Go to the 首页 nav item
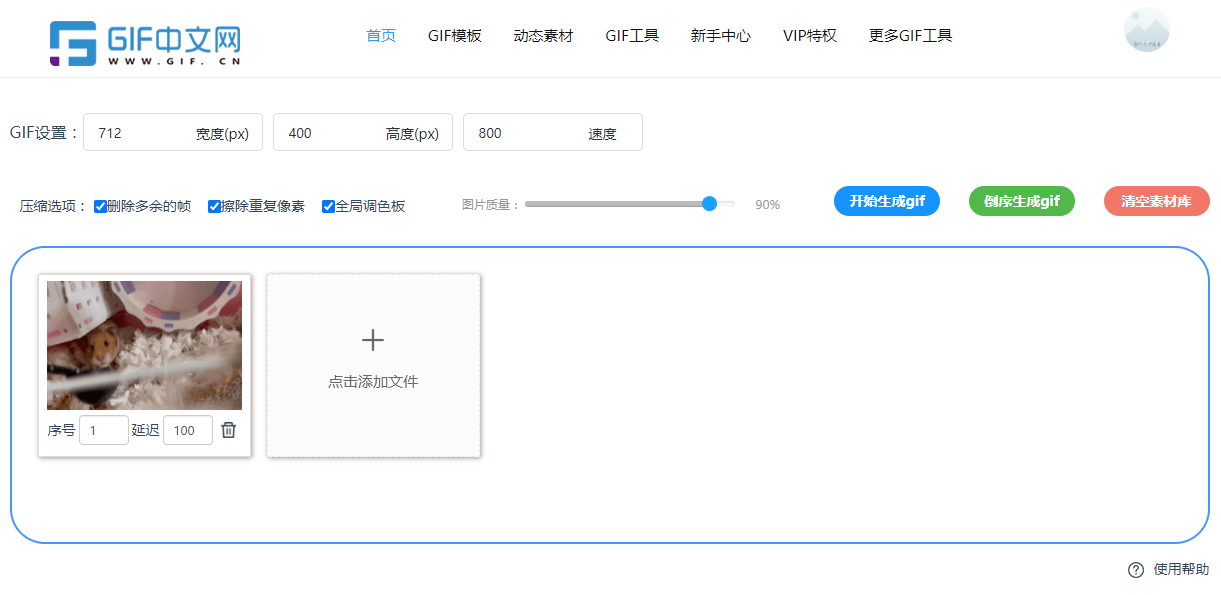This screenshot has width=1221, height=595. (381, 36)
